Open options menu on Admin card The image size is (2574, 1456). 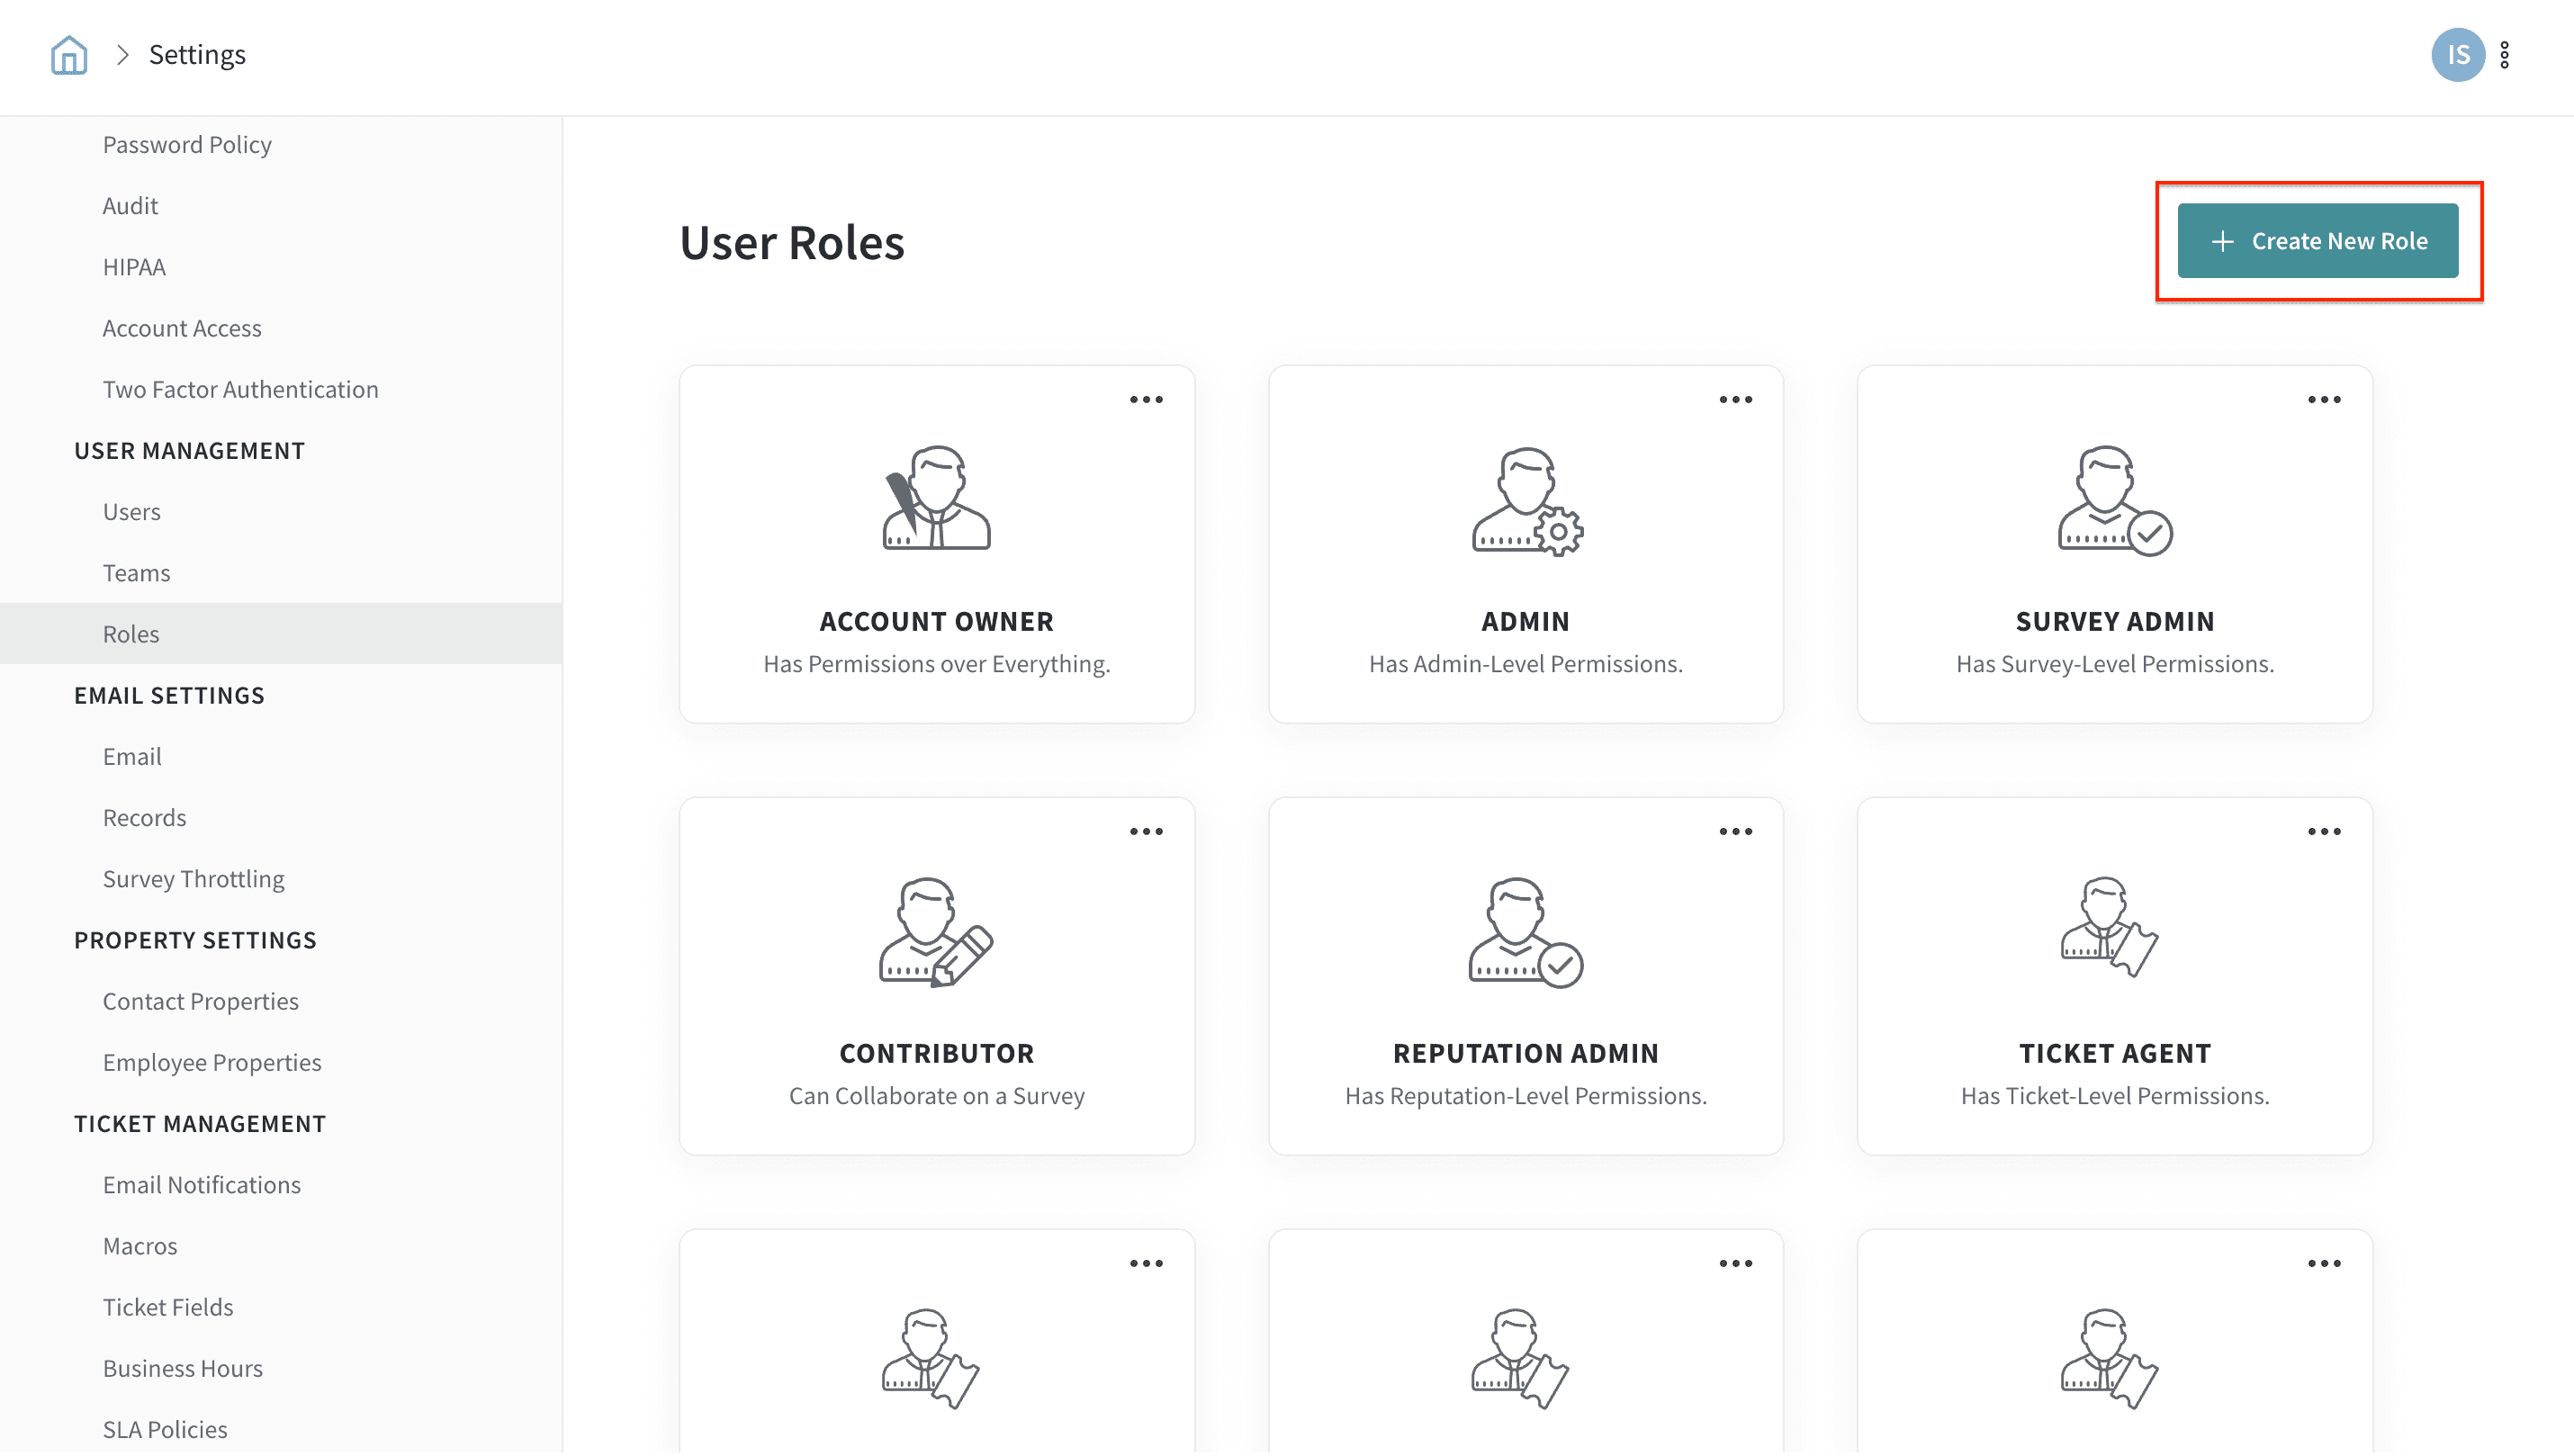pyautogui.click(x=1735, y=400)
